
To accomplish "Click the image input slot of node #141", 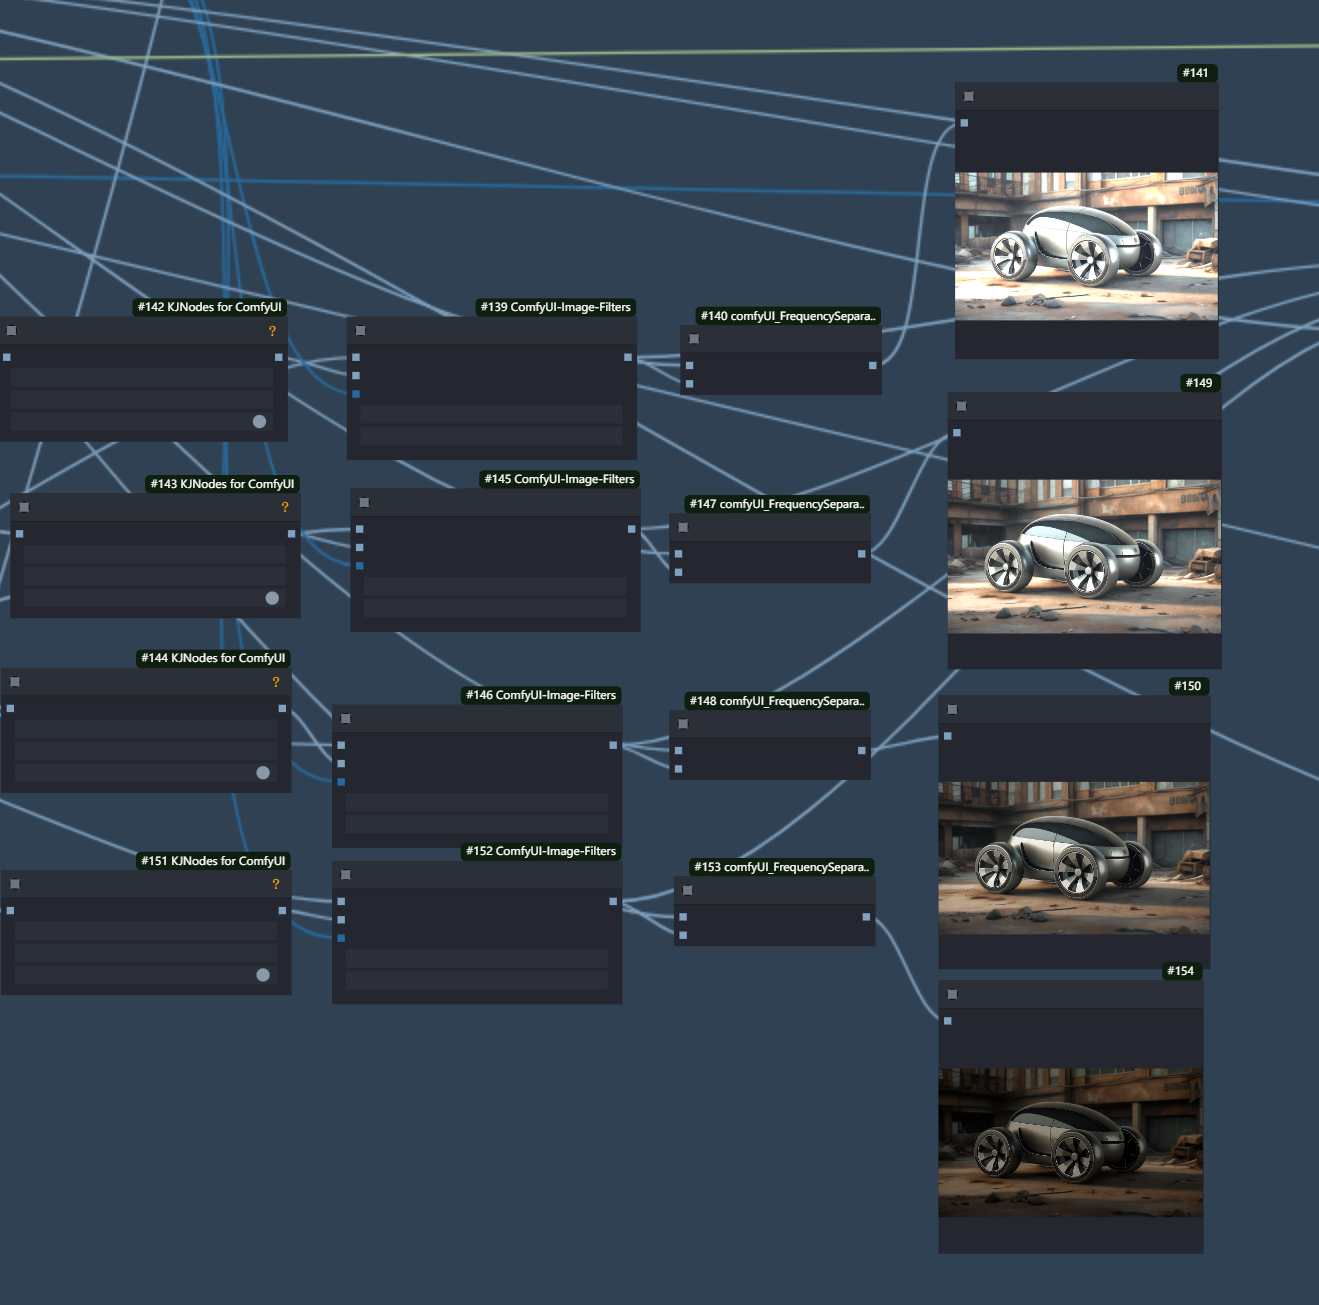I will [x=964, y=123].
